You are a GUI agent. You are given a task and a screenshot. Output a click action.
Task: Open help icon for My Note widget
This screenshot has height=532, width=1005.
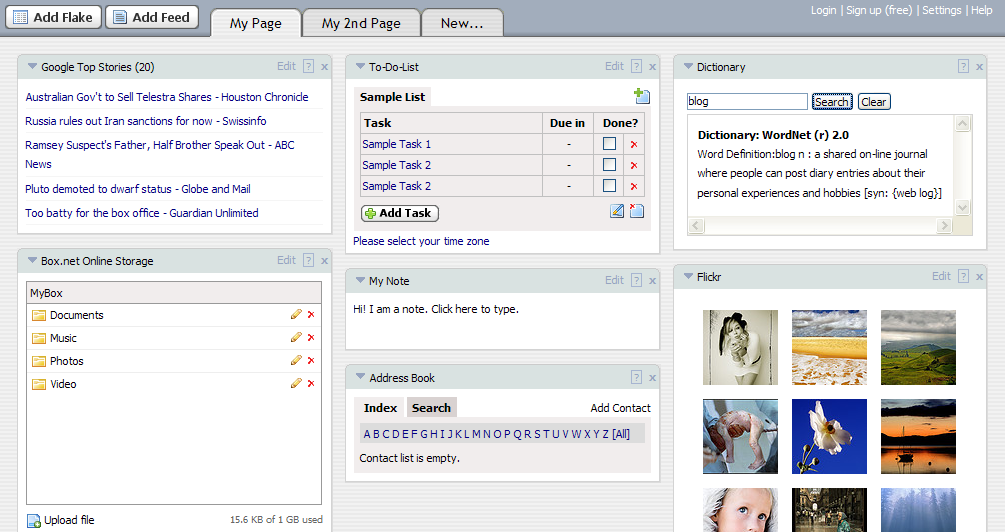[x=636, y=280]
